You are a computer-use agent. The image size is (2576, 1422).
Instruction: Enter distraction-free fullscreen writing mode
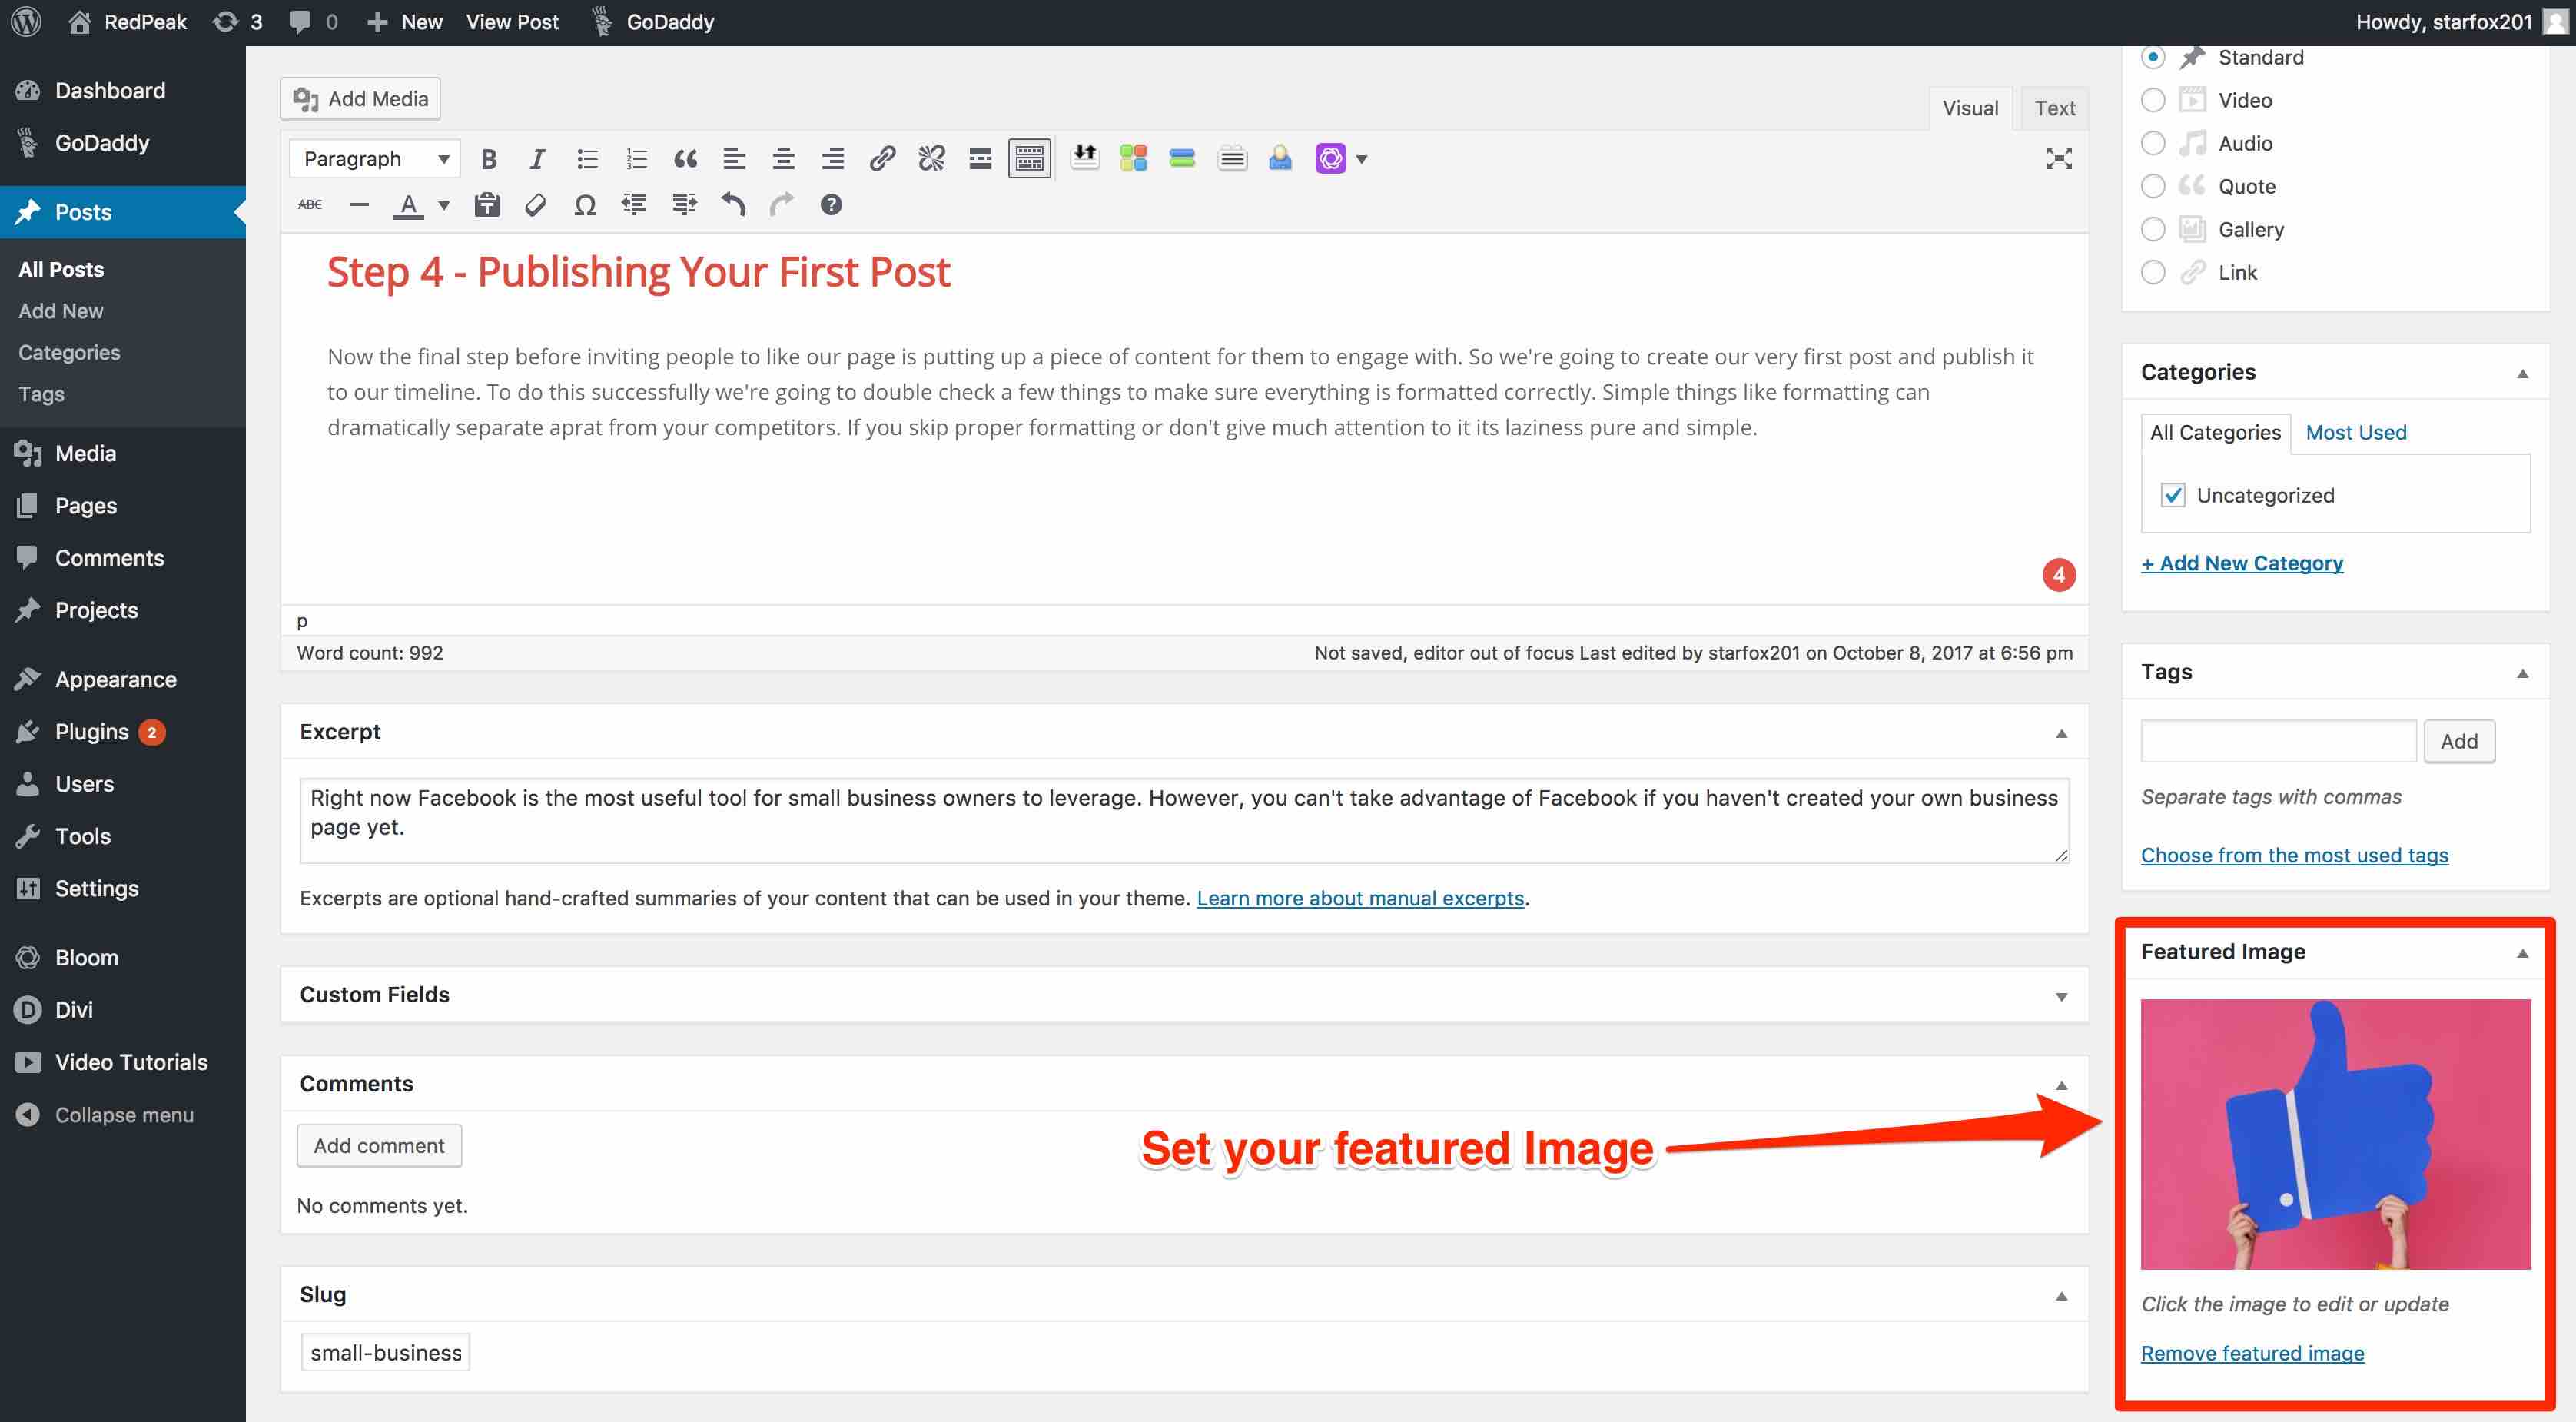coord(2058,158)
